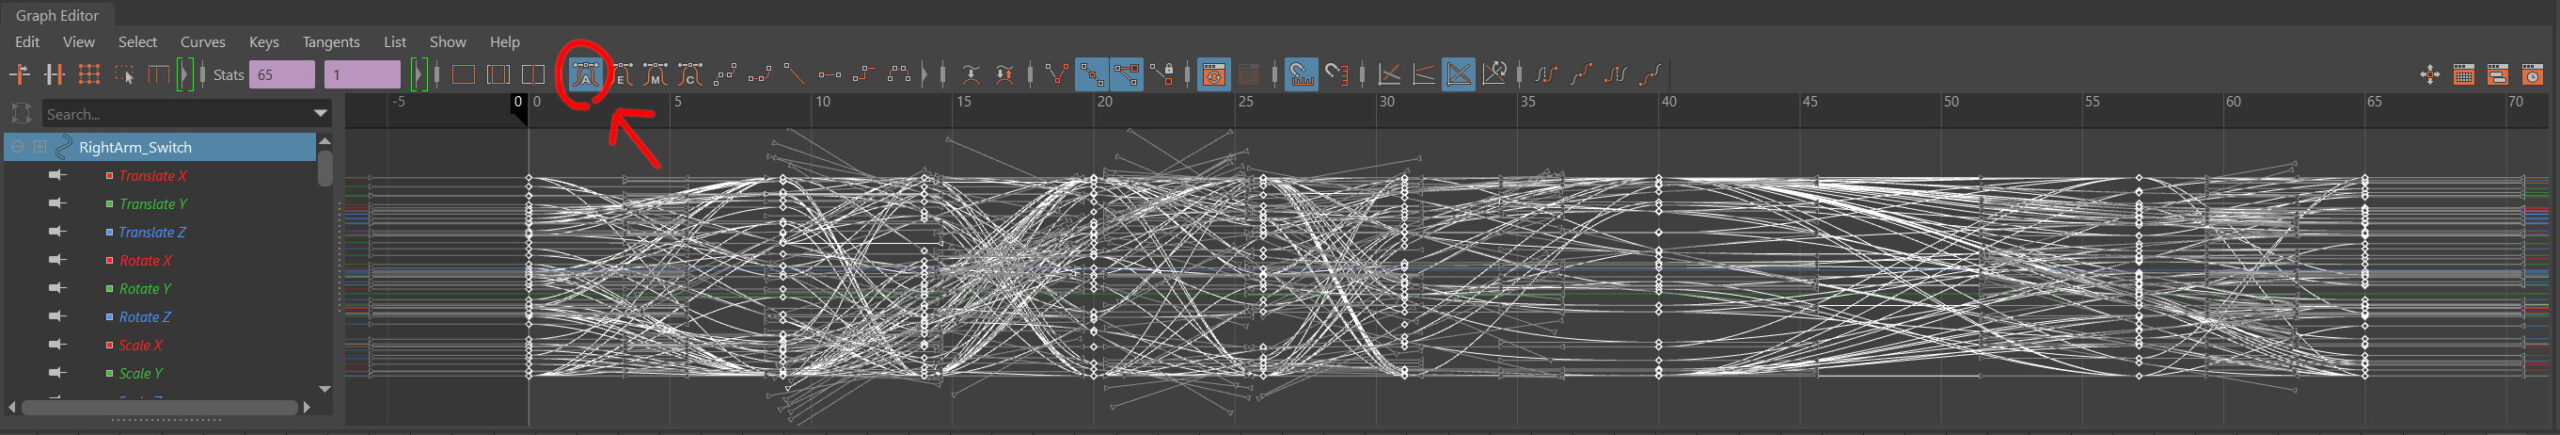2560x435 pixels.
Task: Select the Insert Keys tool
Action: [x=55, y=74]
